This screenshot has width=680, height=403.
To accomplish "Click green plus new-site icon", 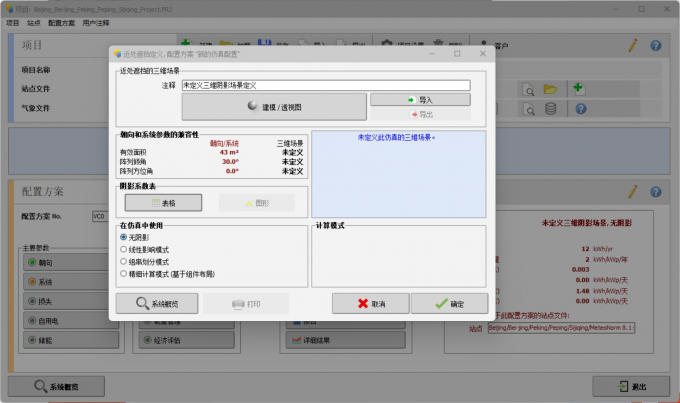I will tap(579, 88).
